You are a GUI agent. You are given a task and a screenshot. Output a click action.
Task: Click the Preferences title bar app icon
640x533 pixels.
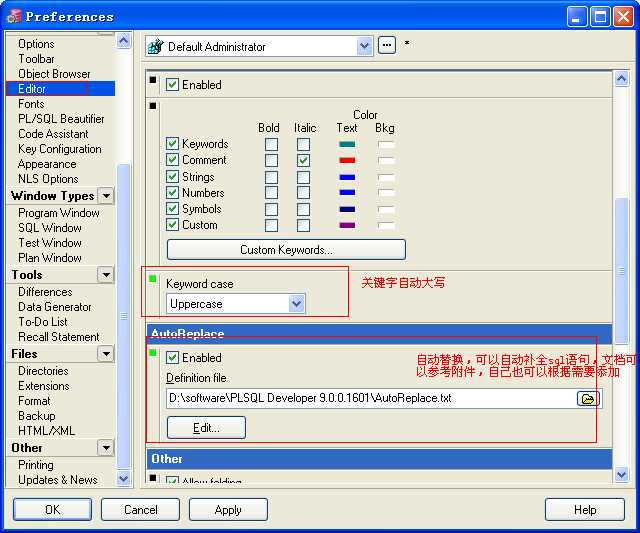point(14,16)
